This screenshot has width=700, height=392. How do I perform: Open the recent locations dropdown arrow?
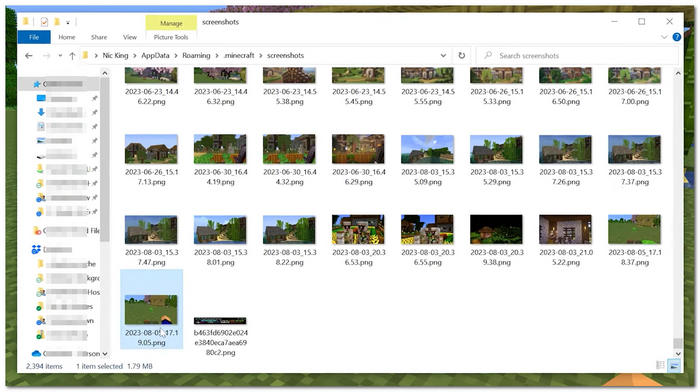pyautogui.click(x=60, y=56)
